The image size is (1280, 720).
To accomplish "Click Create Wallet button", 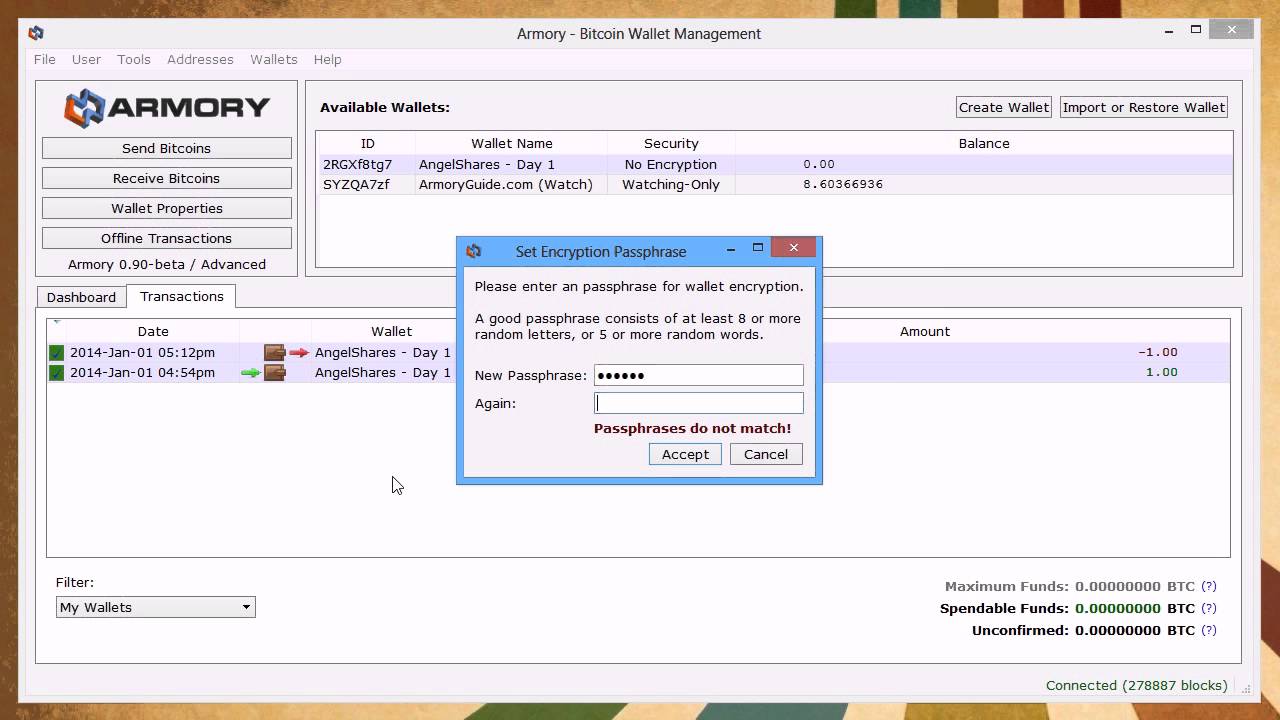I will point(1004,107).
